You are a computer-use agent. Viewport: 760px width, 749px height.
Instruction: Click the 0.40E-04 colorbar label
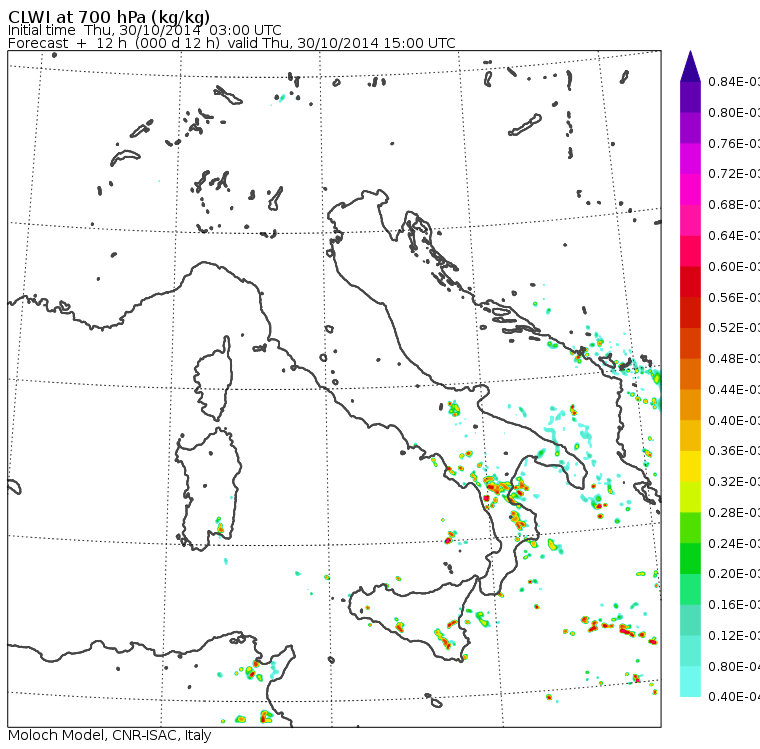(734, 697)
